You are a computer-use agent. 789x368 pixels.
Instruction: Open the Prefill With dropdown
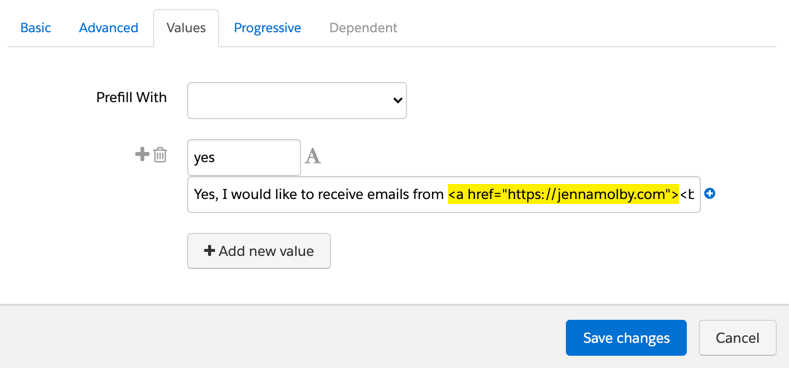297,101
